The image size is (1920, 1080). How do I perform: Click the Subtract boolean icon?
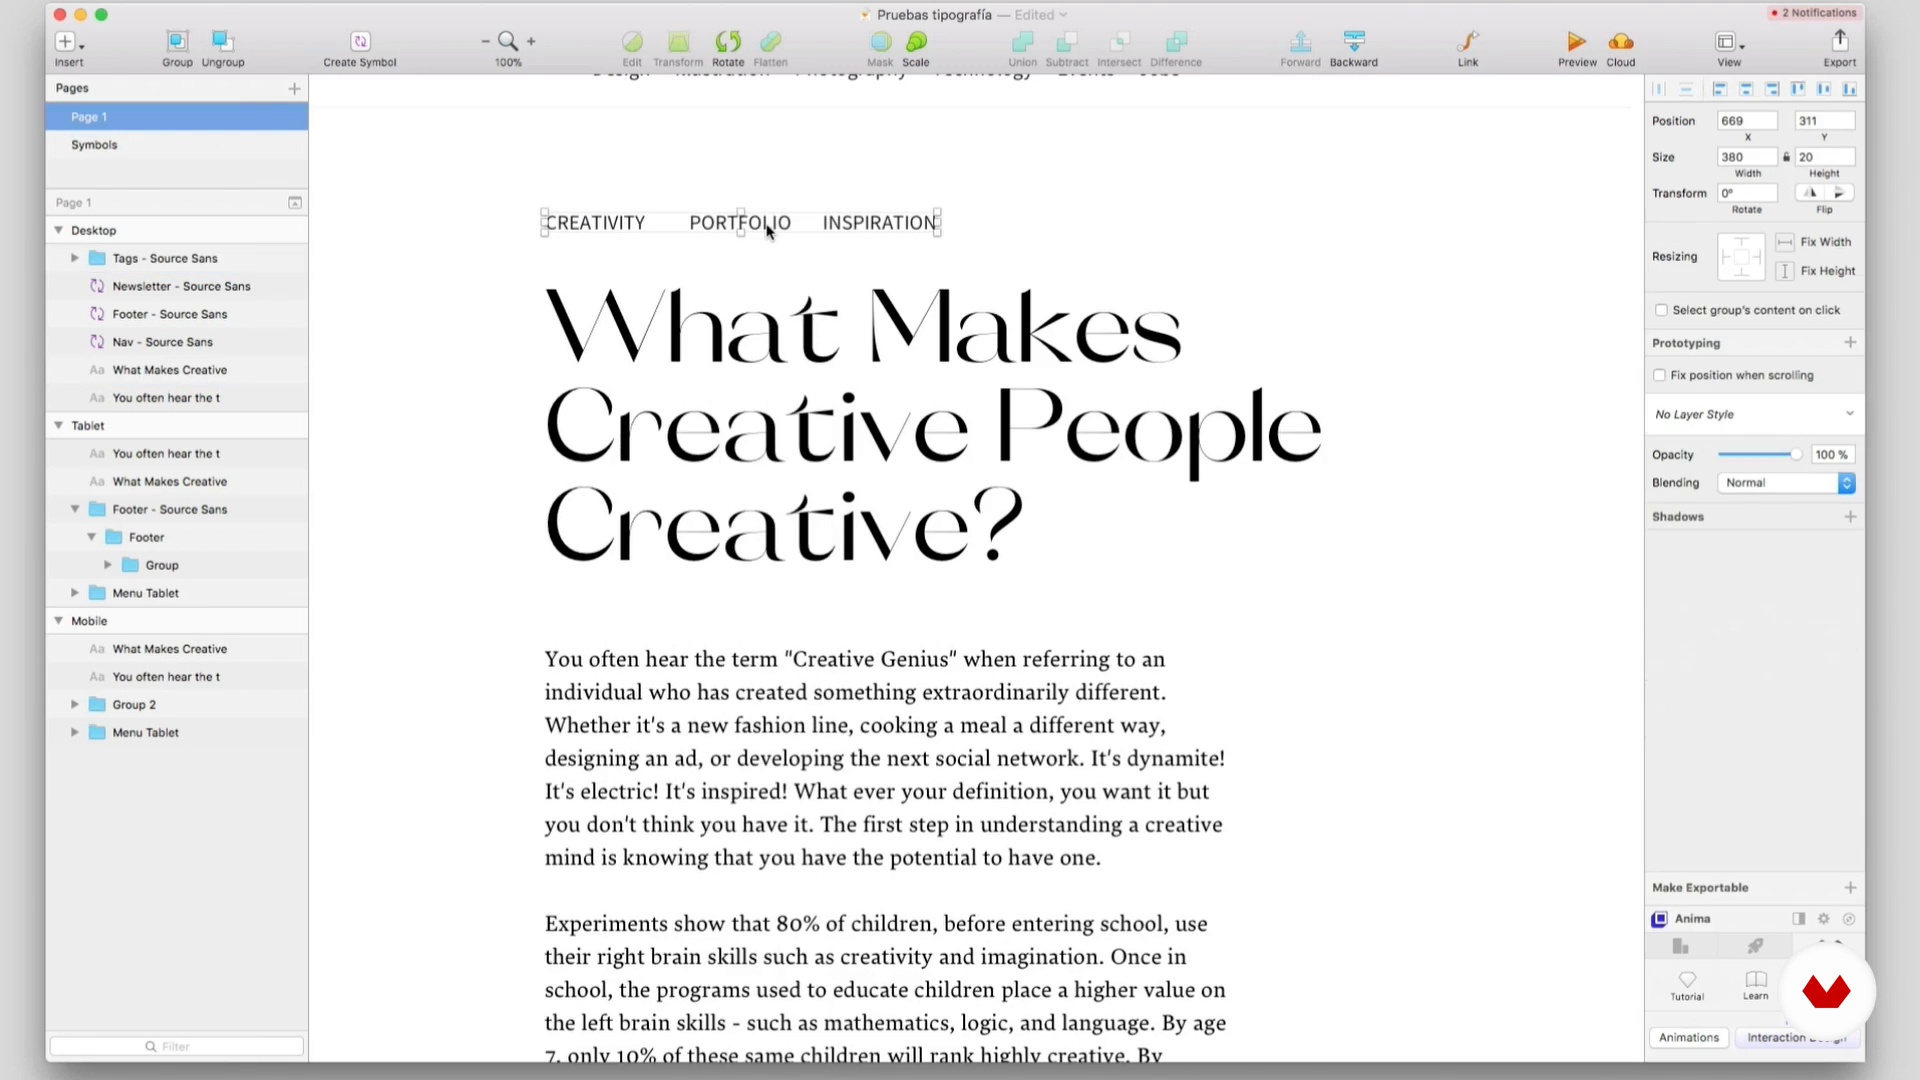click(x=1067, y=41)
